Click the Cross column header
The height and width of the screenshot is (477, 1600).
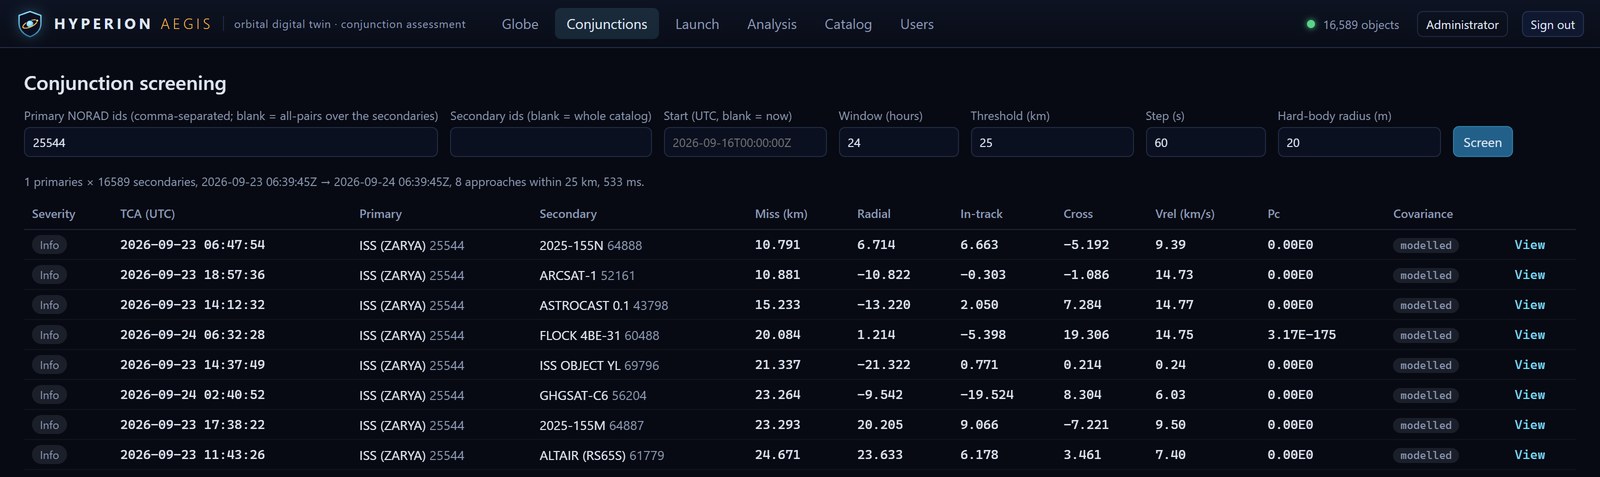[1078, 214]
